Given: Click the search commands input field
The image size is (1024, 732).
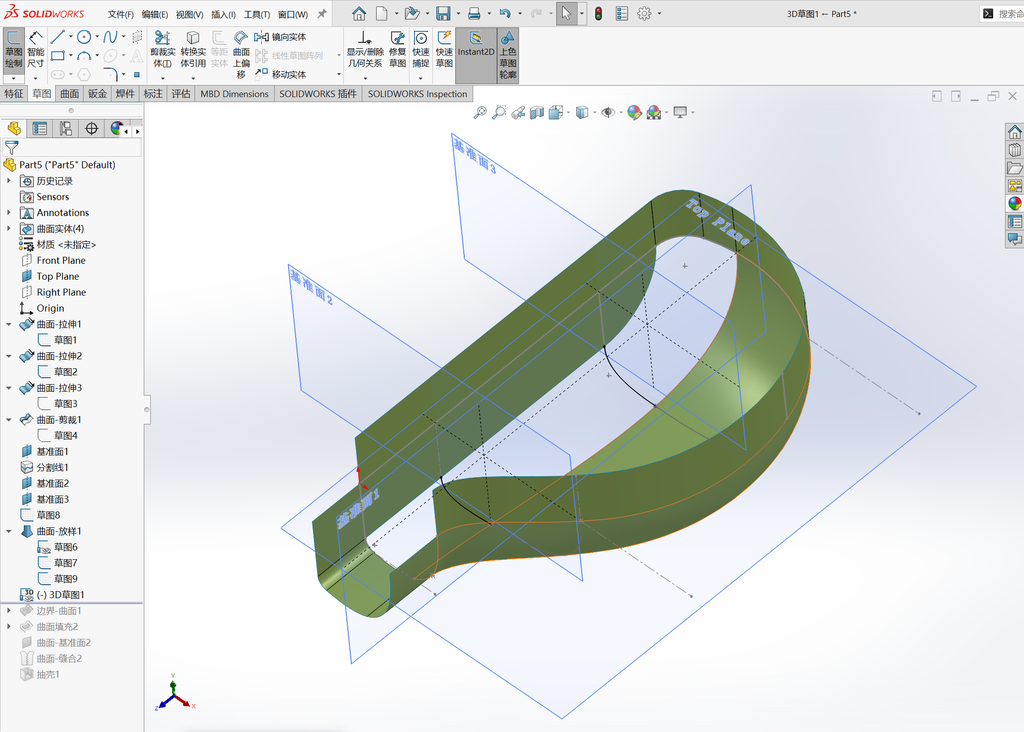Looking at the screenshot, I should (1010, 13).
